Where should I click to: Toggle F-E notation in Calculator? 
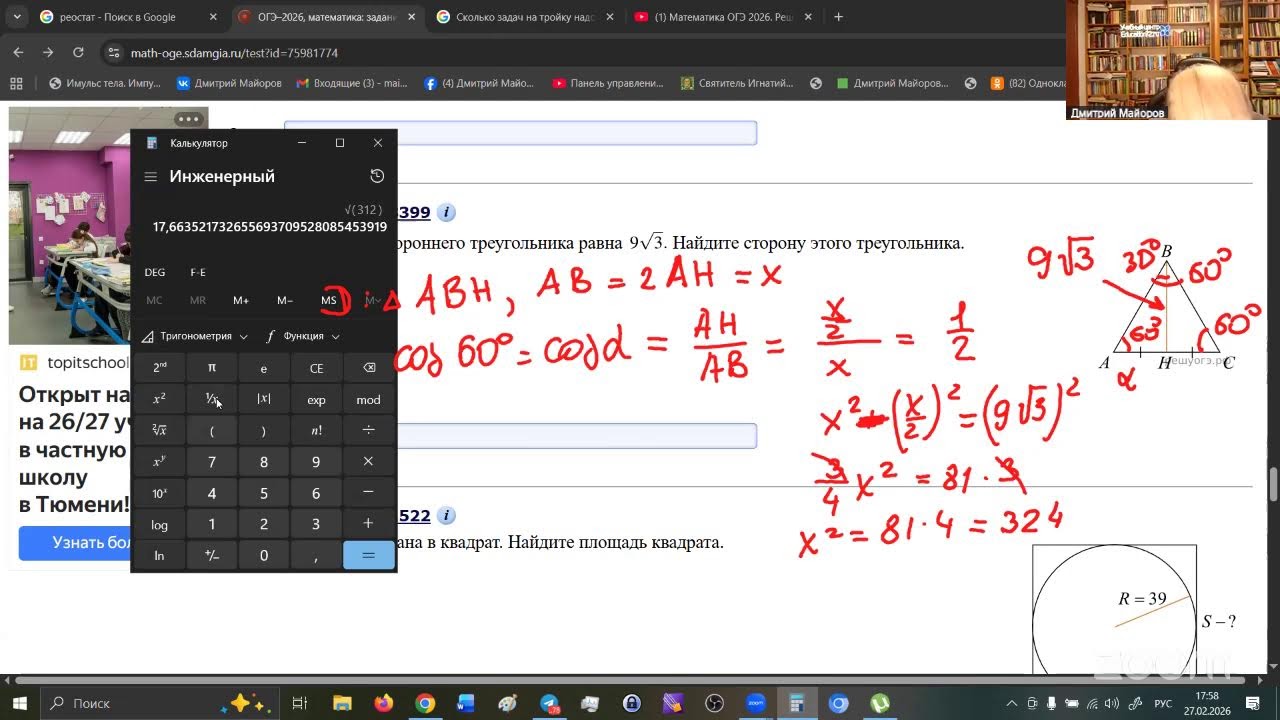click(198, 272)
